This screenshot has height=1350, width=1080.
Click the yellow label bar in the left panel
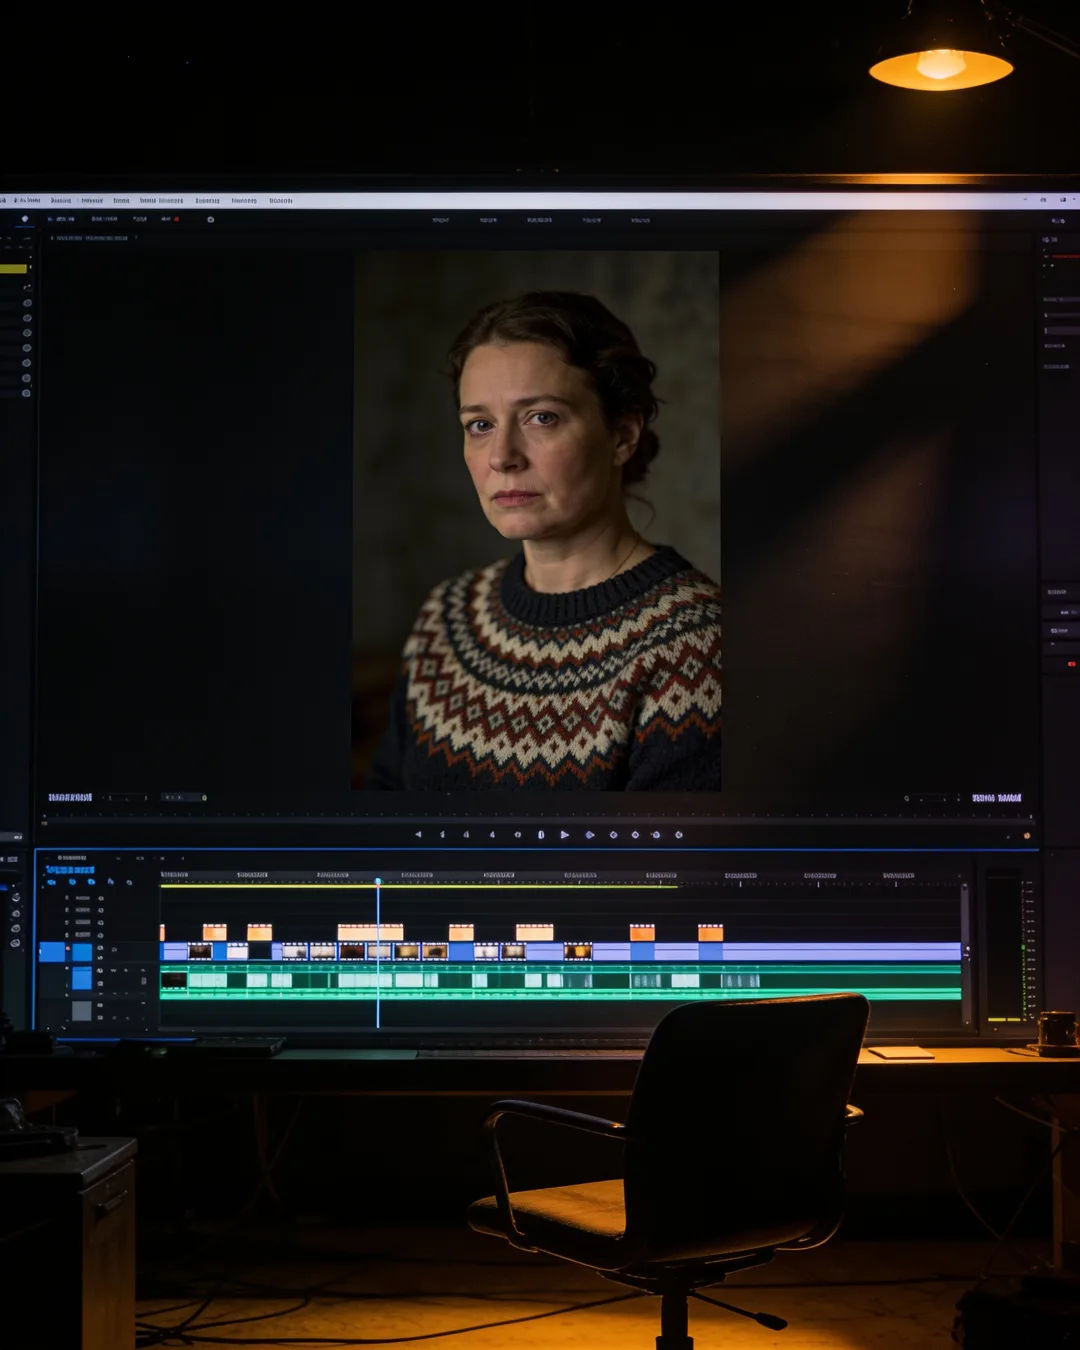coord(14,268)
